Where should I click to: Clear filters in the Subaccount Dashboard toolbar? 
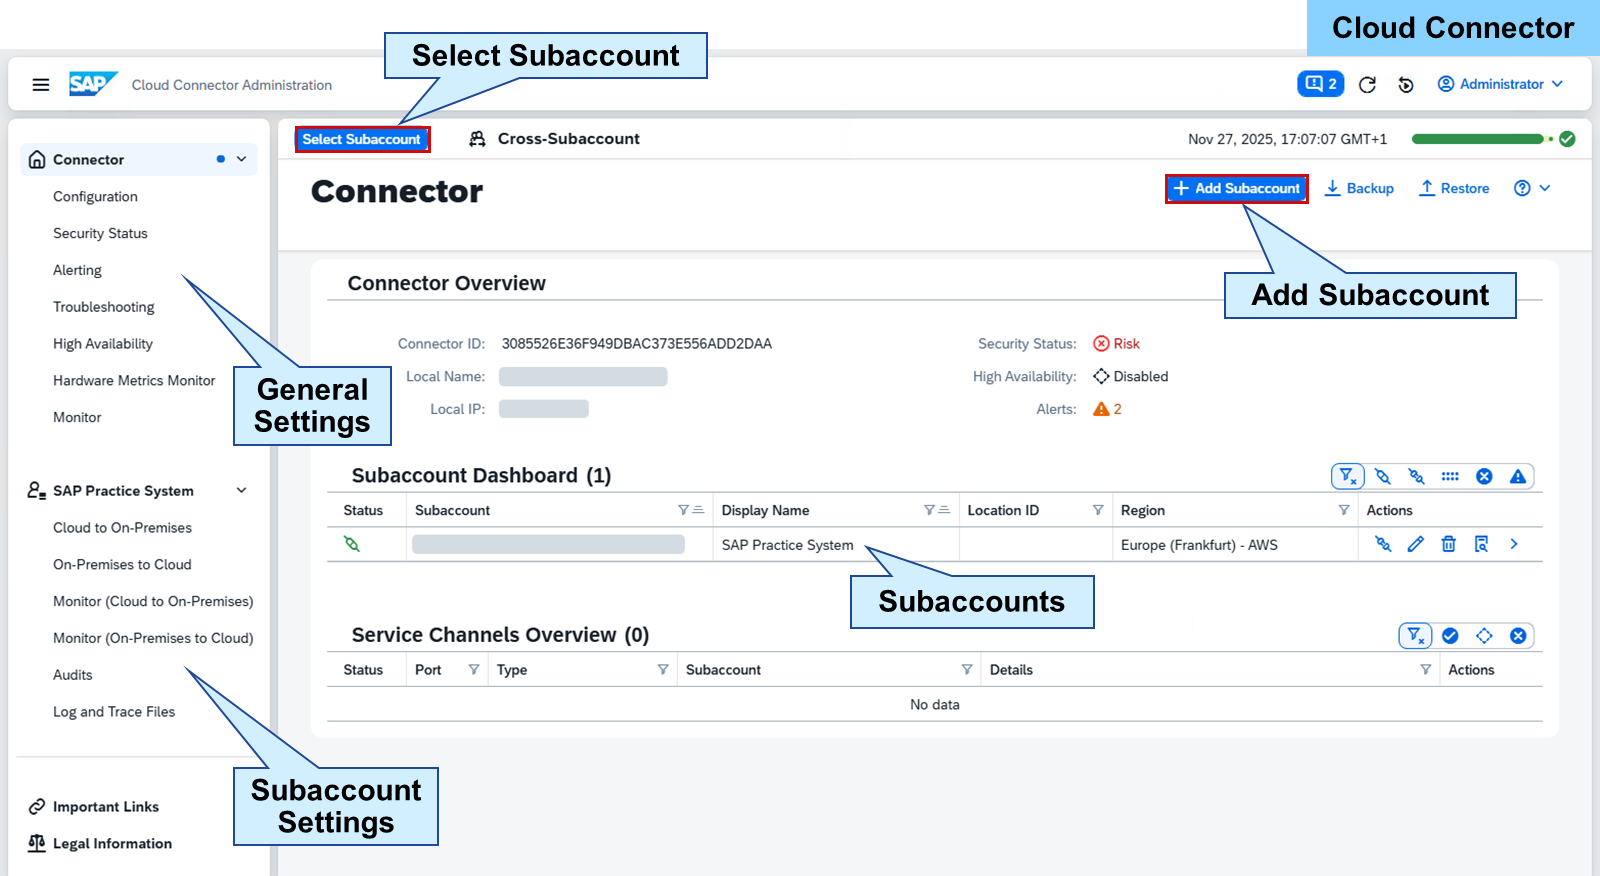click(x=1348, y=476)
